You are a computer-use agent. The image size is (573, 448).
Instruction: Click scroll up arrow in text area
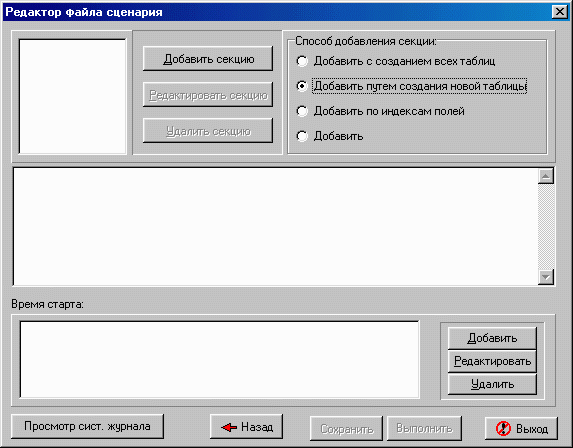coord(546,176)
